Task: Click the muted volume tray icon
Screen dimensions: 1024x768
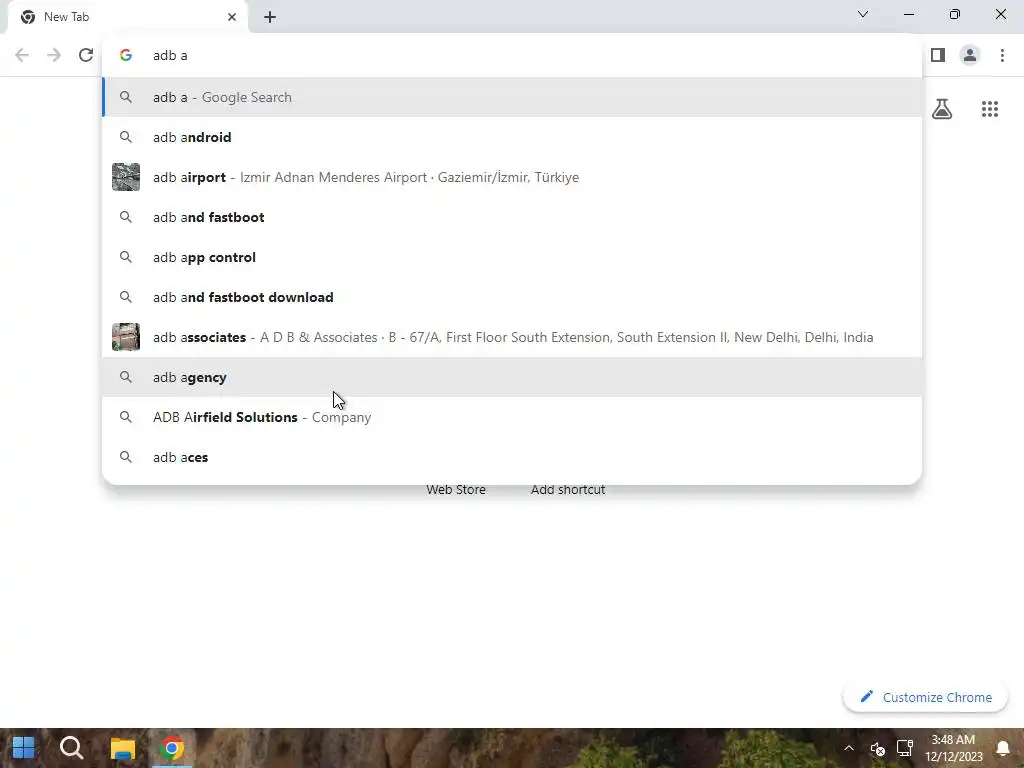Action: point(878,748)
